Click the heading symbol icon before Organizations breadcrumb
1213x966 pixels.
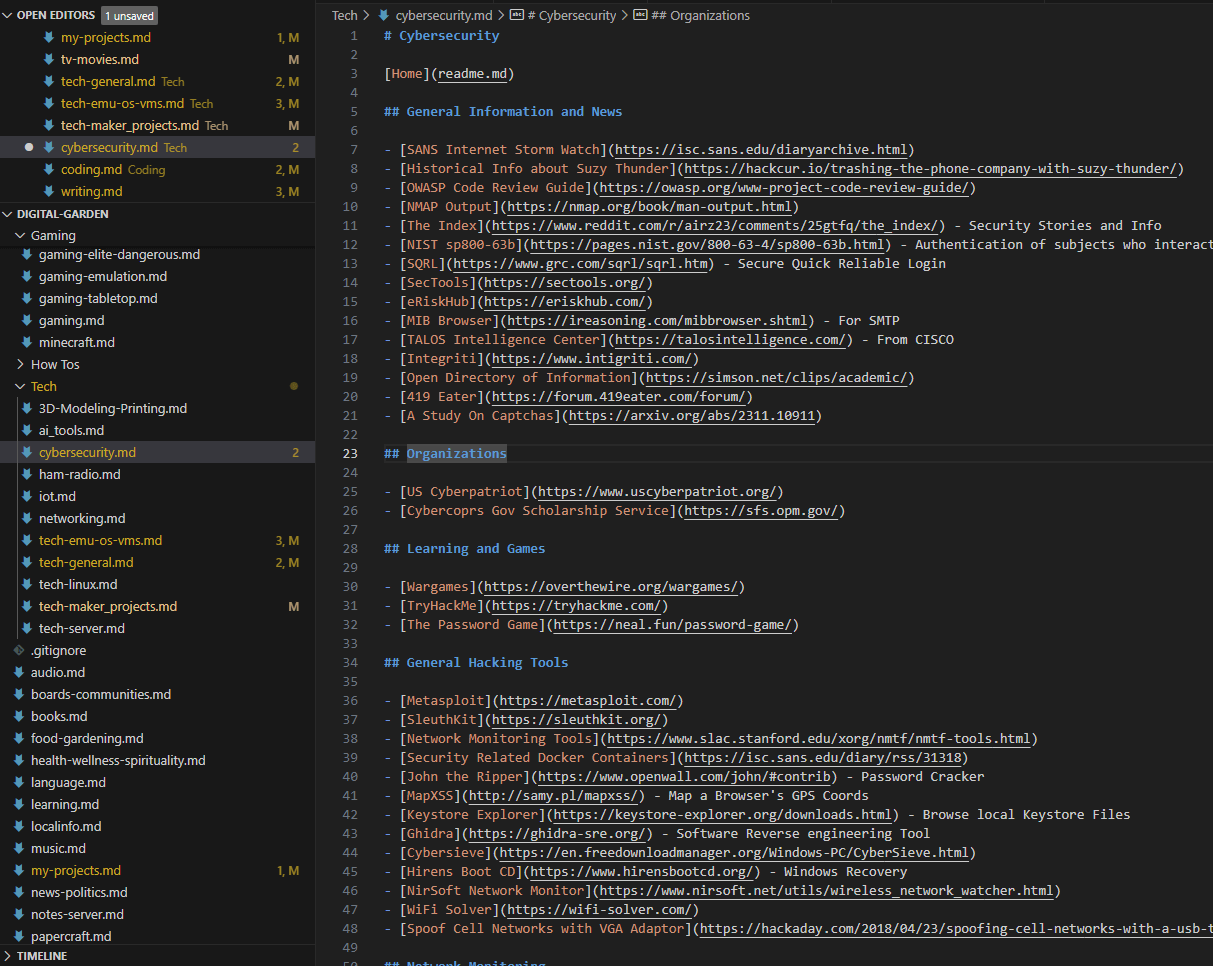coord(640,15)
